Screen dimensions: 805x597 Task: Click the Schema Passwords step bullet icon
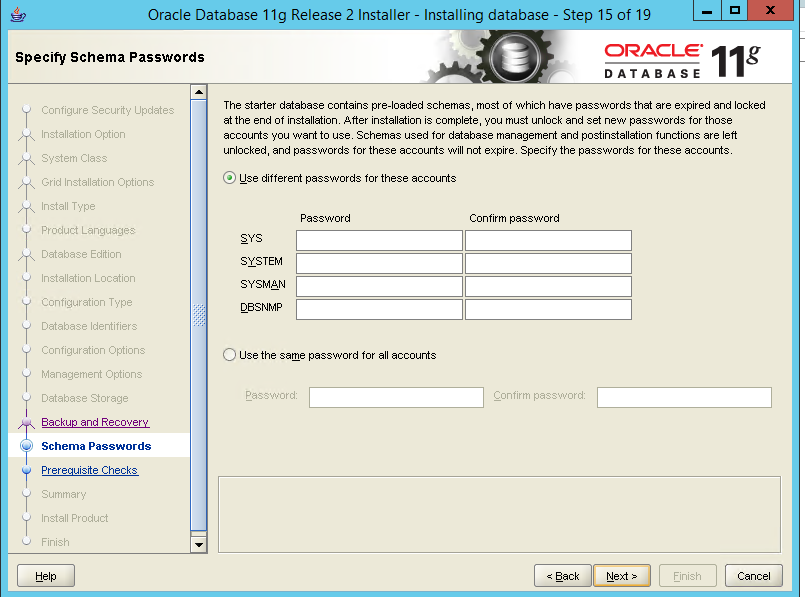[27, 446]
